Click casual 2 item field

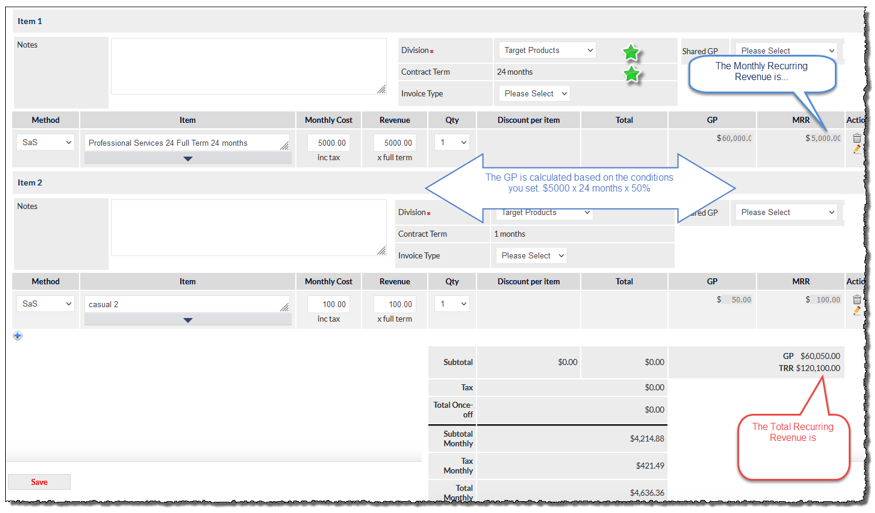(x=187, y=304)
